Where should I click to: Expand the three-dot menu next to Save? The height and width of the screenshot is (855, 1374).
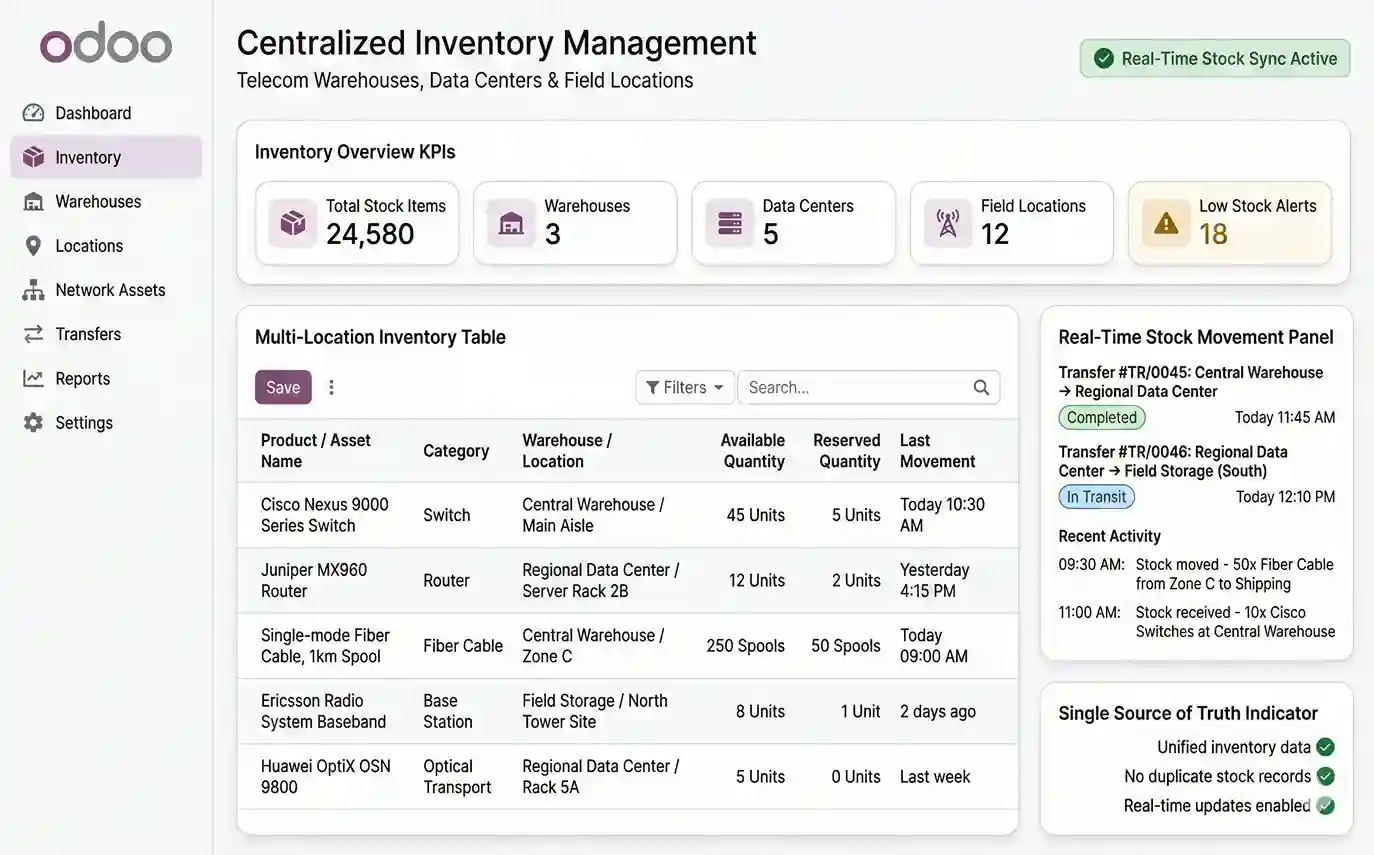331,386
